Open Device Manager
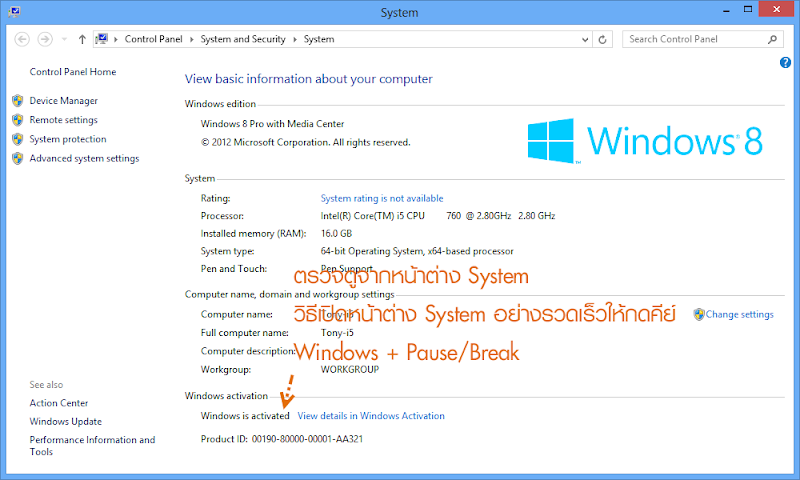 (63, 100)
